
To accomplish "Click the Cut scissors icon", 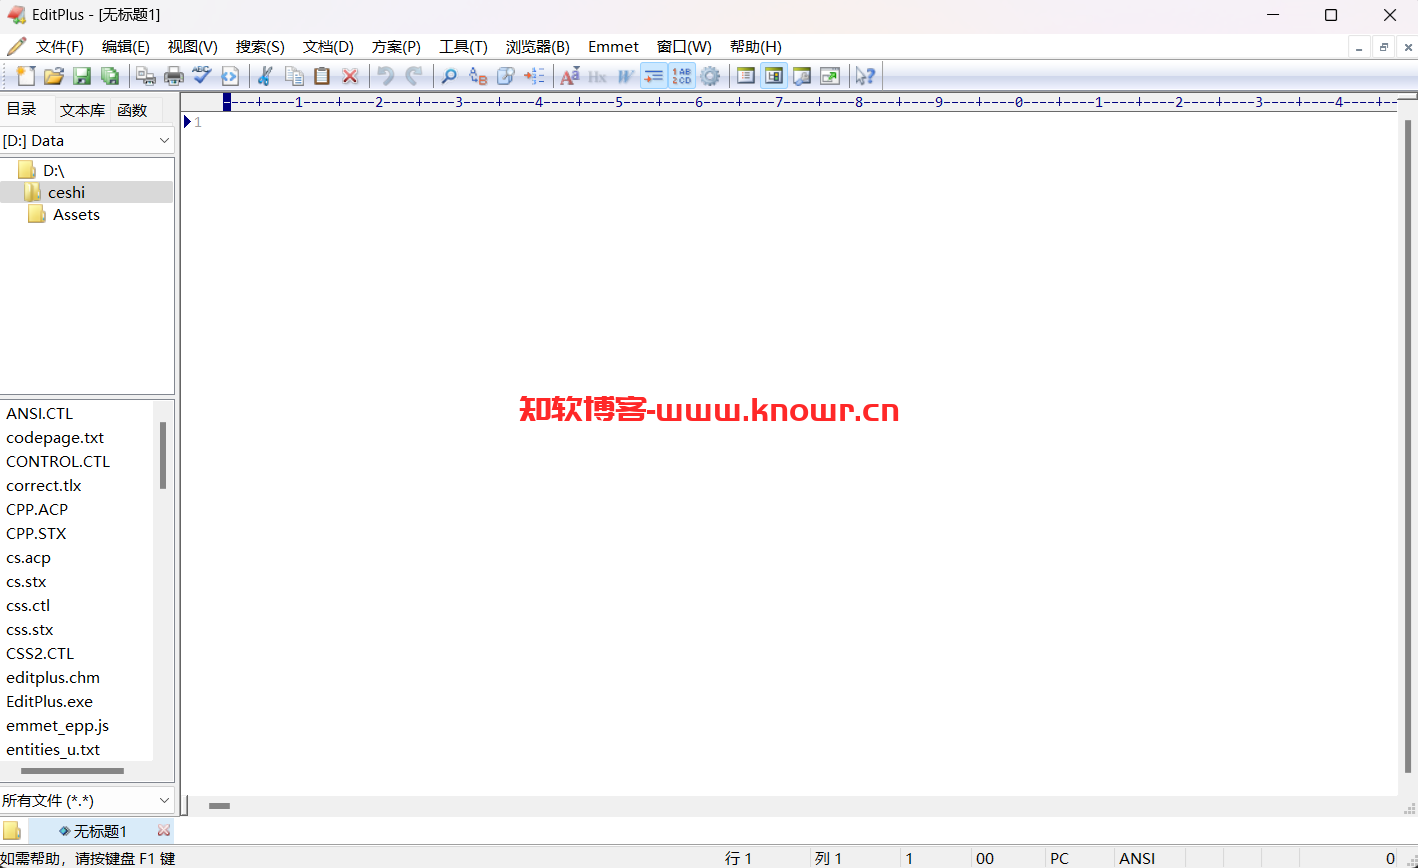I will (x=266, y=76).
